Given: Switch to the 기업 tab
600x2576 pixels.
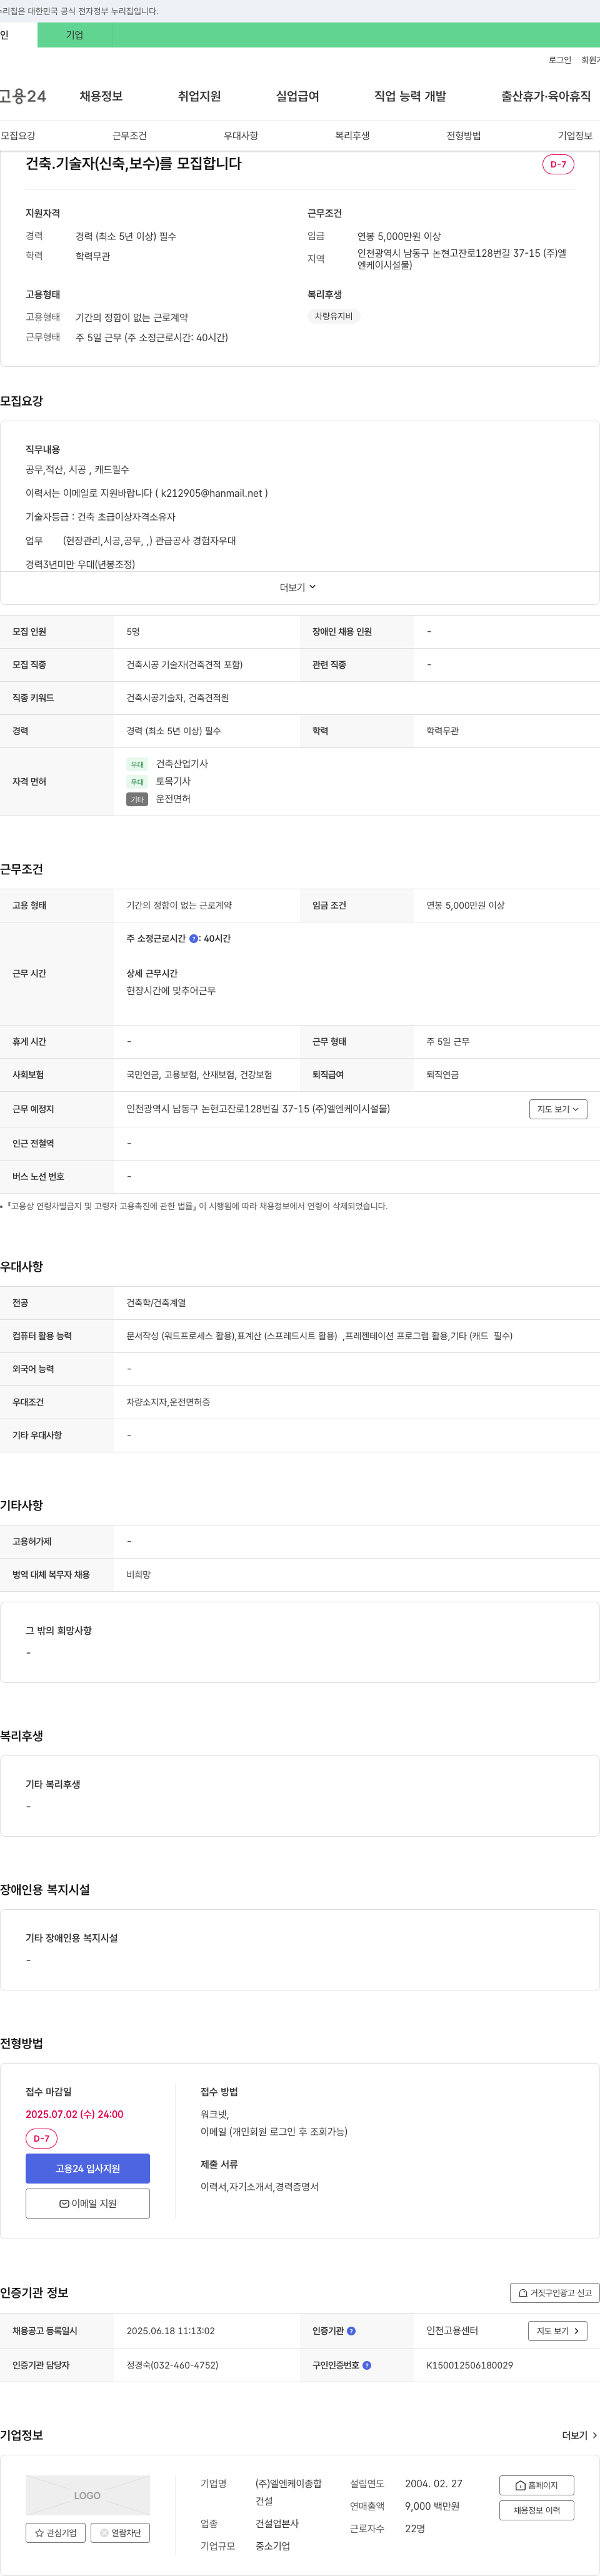Looking at the screenshot, I should (75, 35).
